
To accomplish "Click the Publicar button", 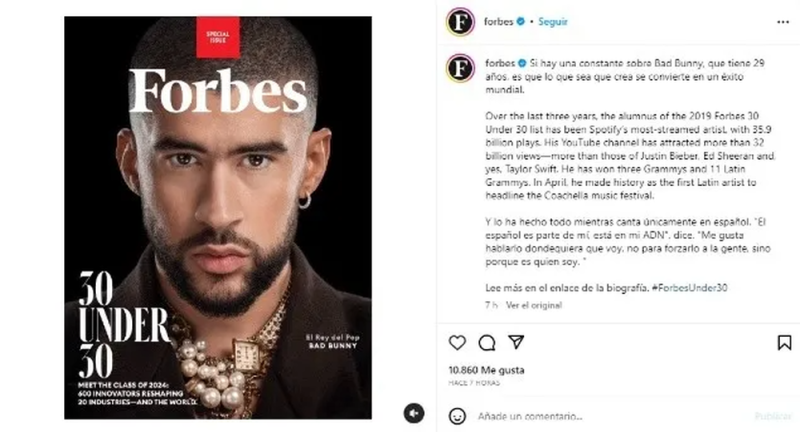I will (773, 416).
